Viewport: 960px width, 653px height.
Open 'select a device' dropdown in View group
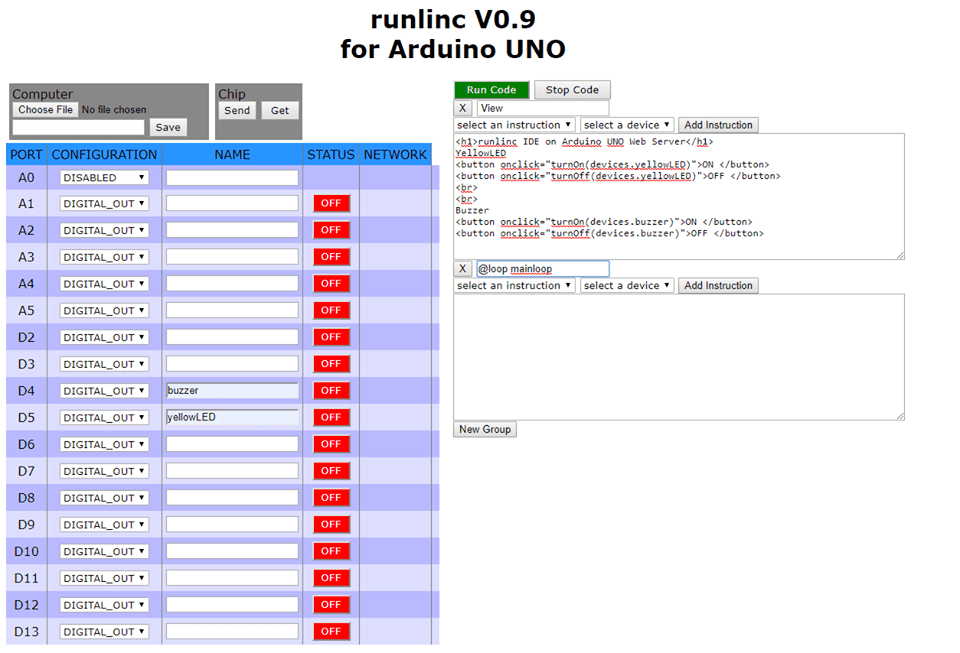coord(627,125)
